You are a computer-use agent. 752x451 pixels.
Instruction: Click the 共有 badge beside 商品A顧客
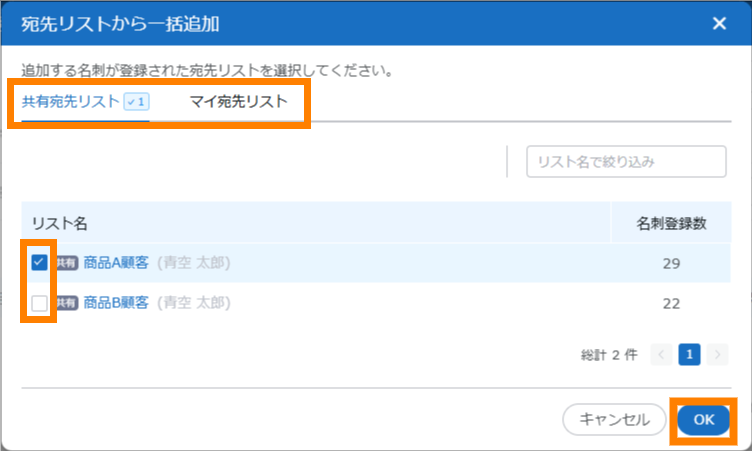tap(67, 263)
